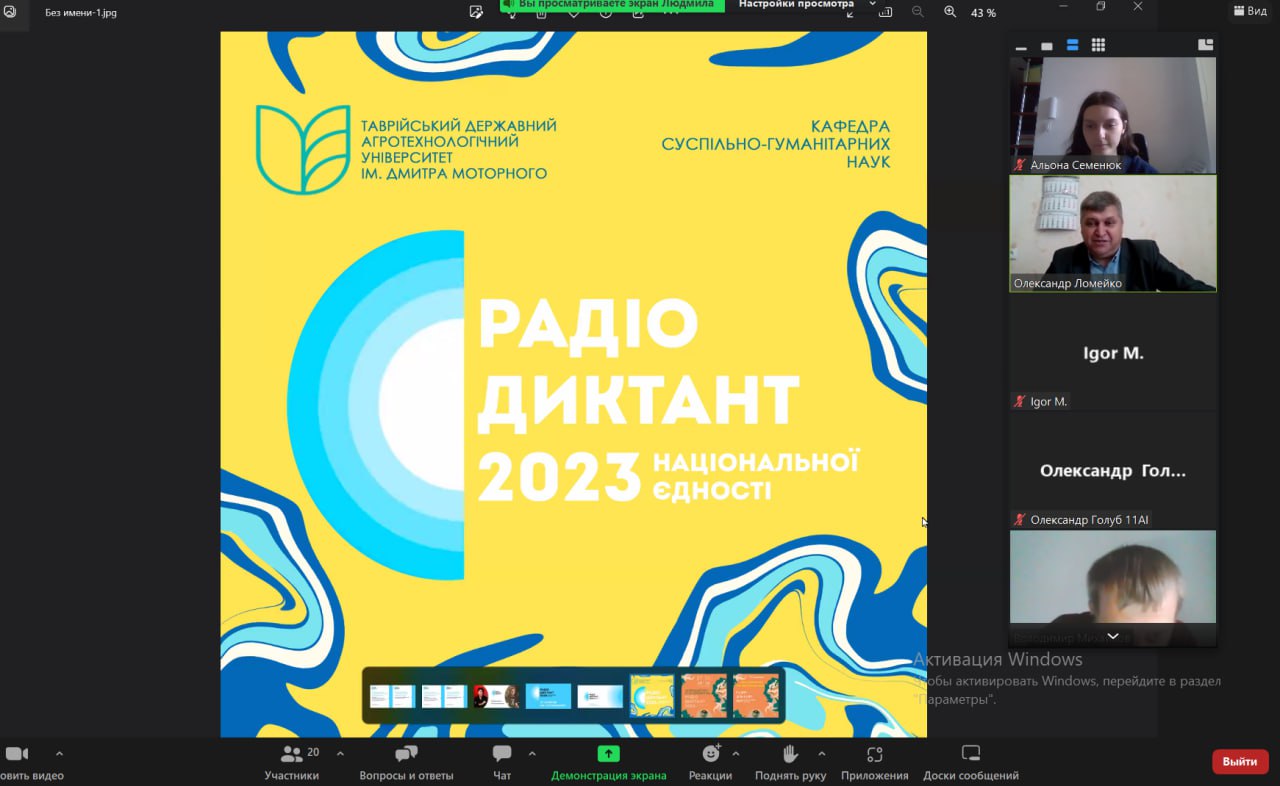Click the zoom out magnifier icon
1280x786 pixels.
click(x=918, y=12)
